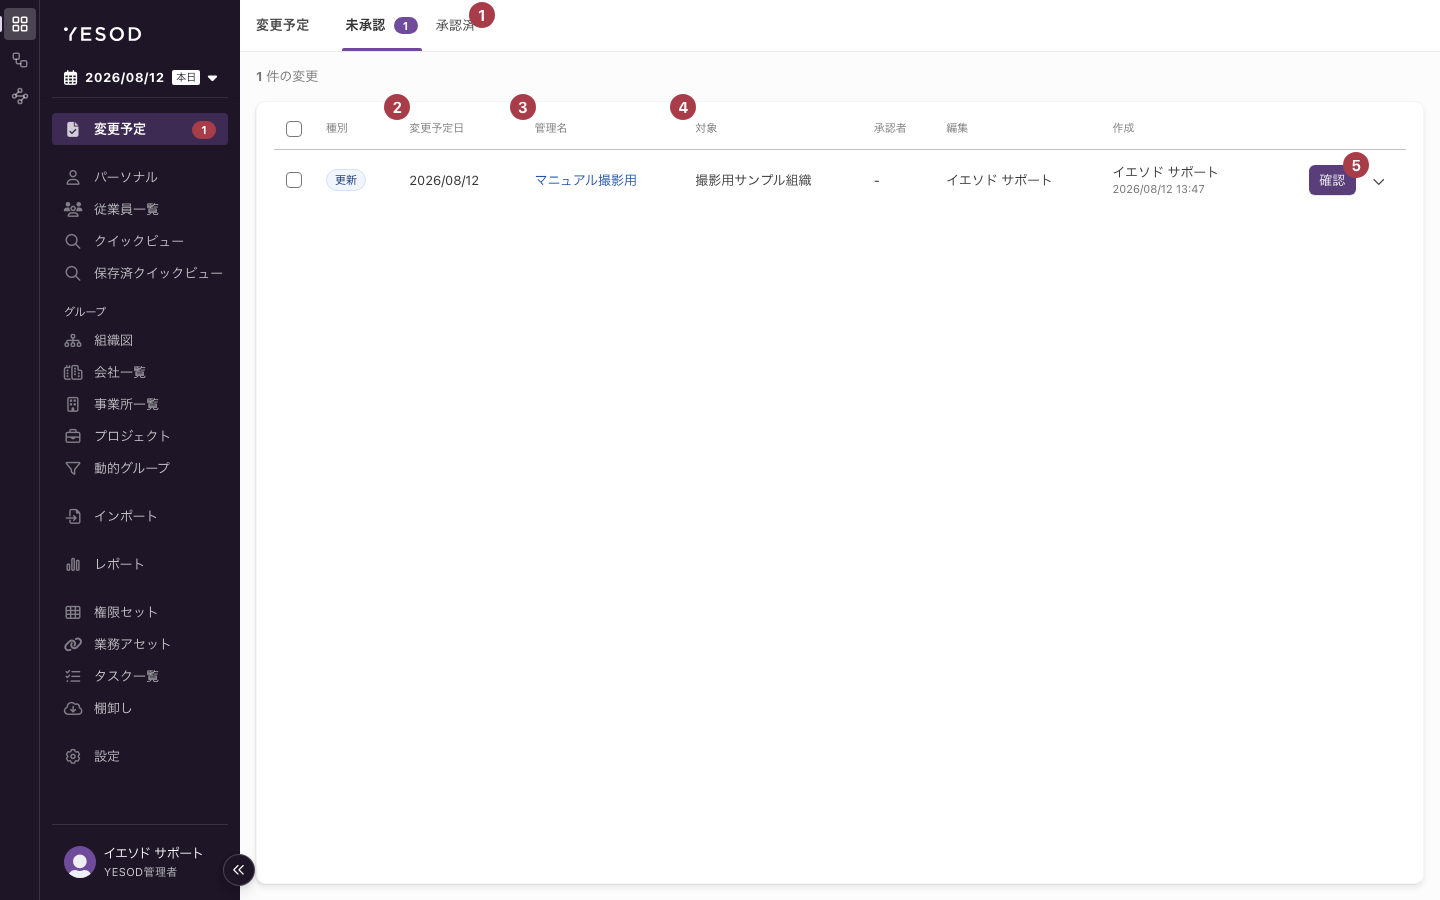Screen dimensions: 1440x900
Task: Click the インポート file icon
Action: pyautogui.click(x=73, y=516)
